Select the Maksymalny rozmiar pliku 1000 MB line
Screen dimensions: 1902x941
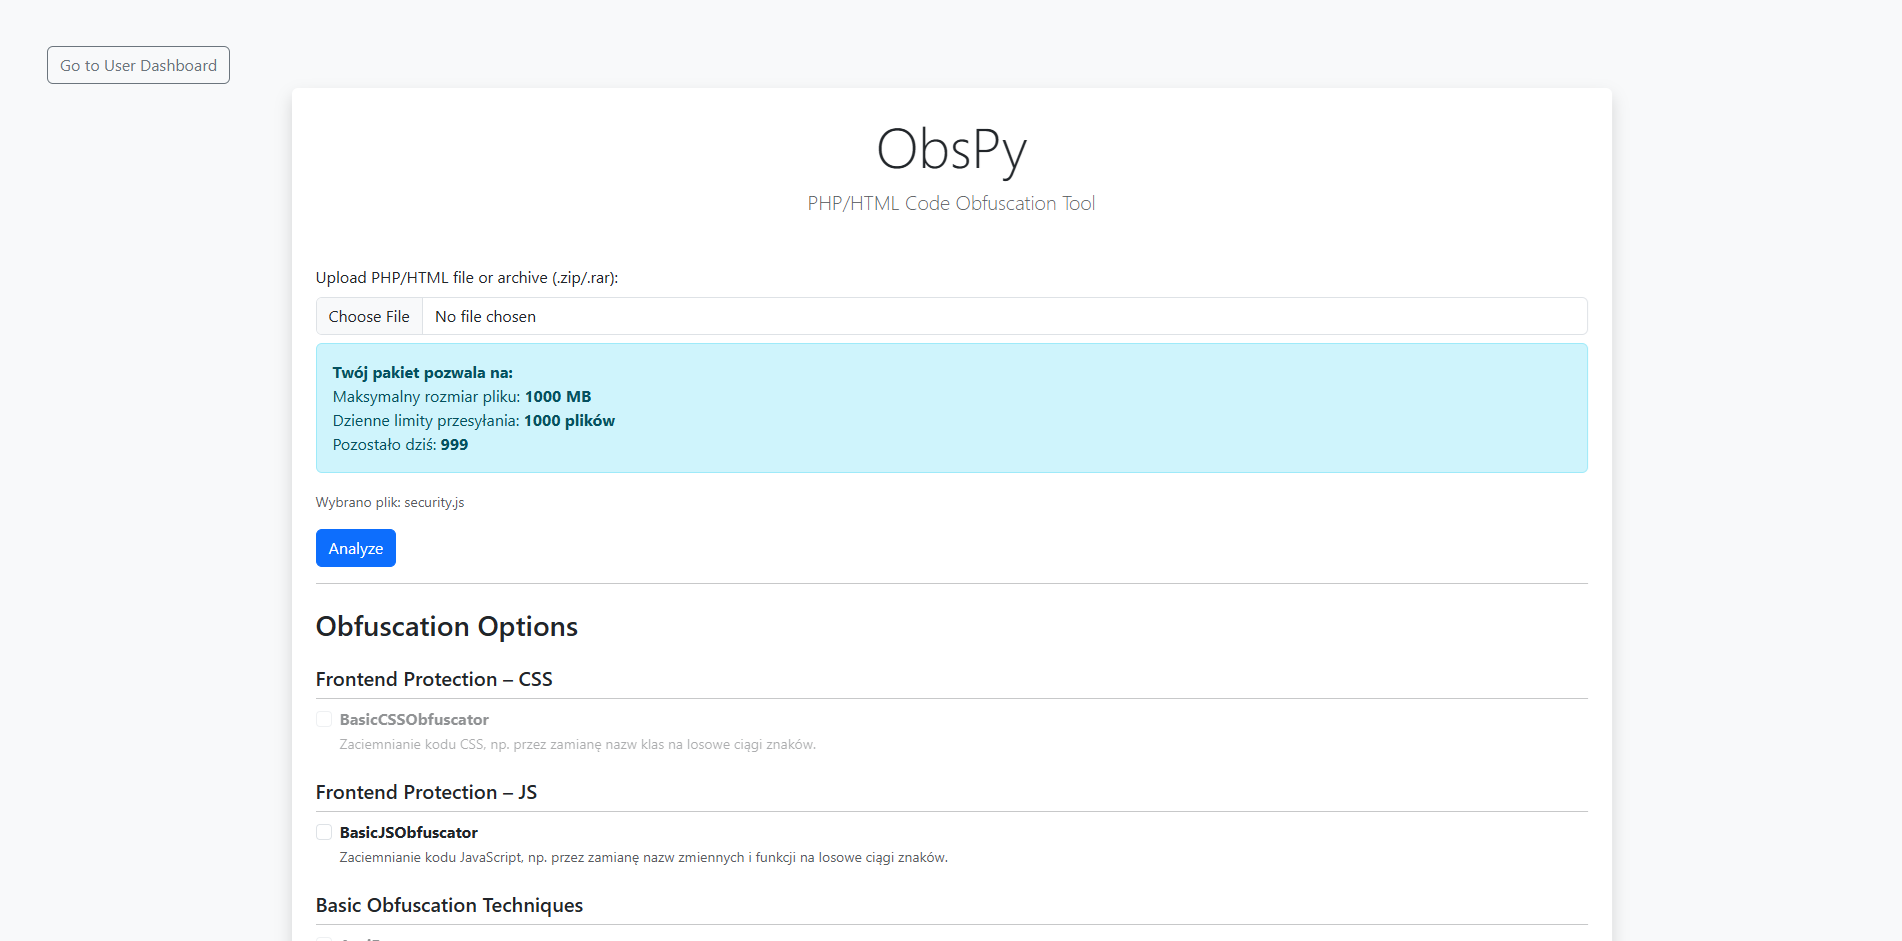click(461, 396)
